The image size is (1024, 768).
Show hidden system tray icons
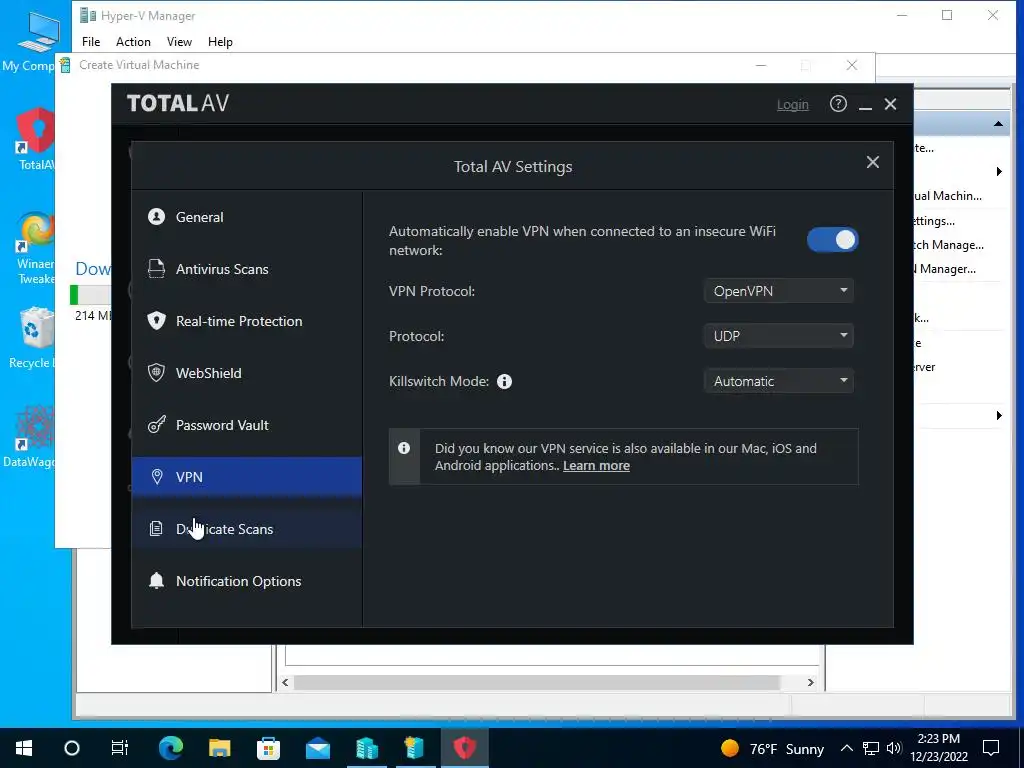(846, 748)
